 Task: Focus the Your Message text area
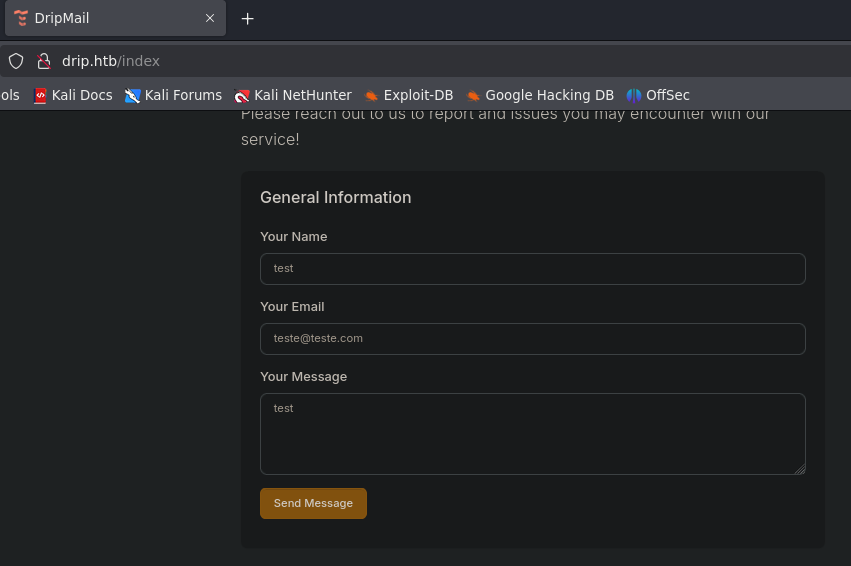click(532, 433)
